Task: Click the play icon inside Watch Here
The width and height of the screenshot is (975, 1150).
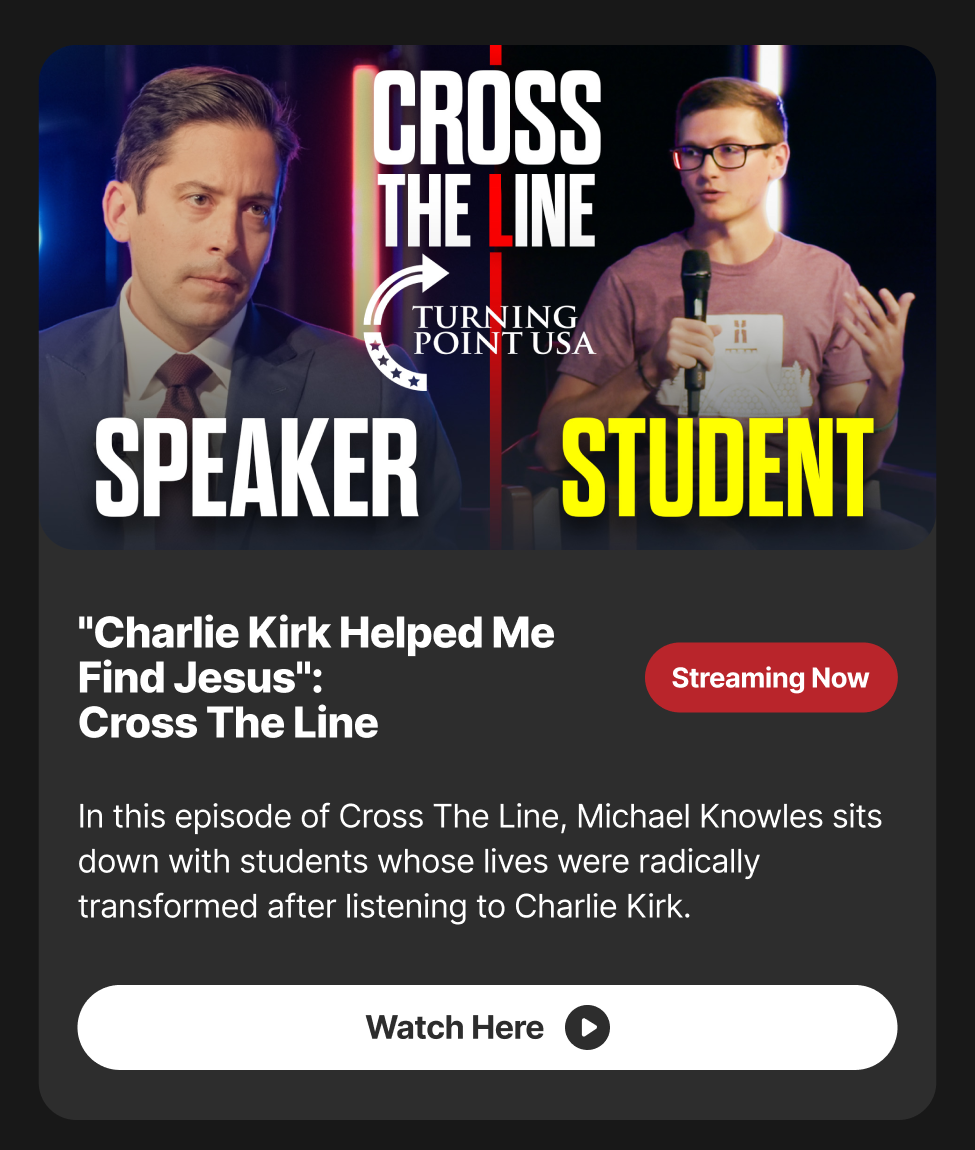Action: click(587, 1028)
